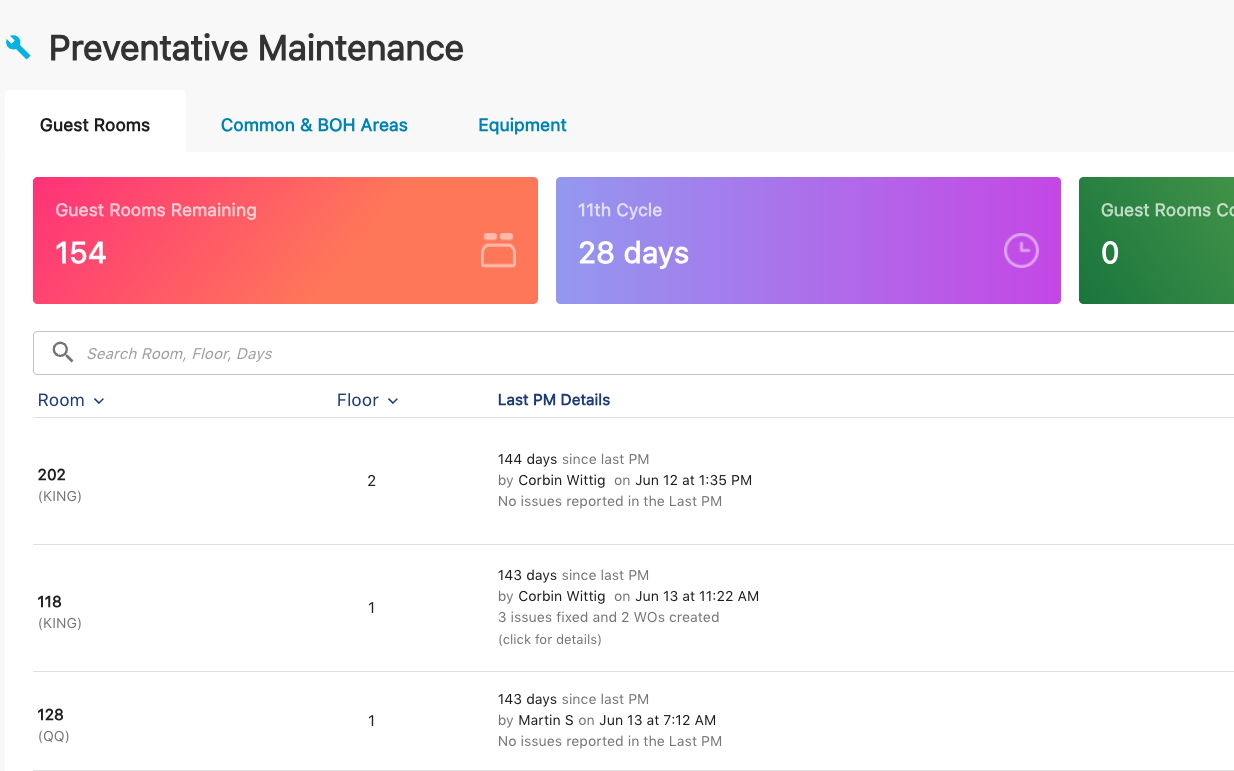This screenshot has height=771, width=1234.
Task: Focus the Search Room, Floor, Days field
Action: coord(600,353)
